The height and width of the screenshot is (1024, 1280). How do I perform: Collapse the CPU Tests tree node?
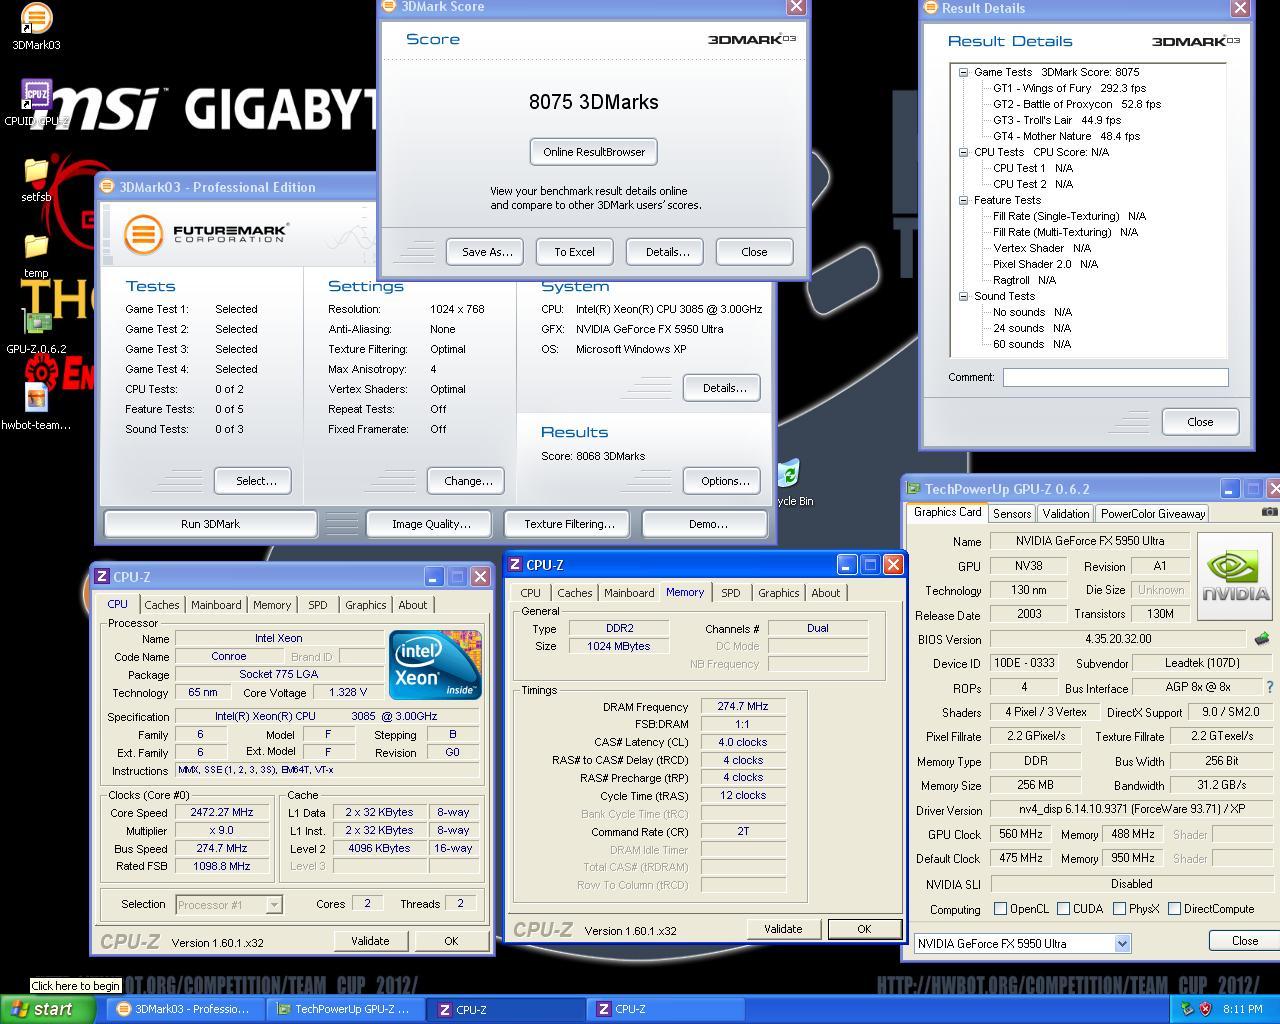963,152
